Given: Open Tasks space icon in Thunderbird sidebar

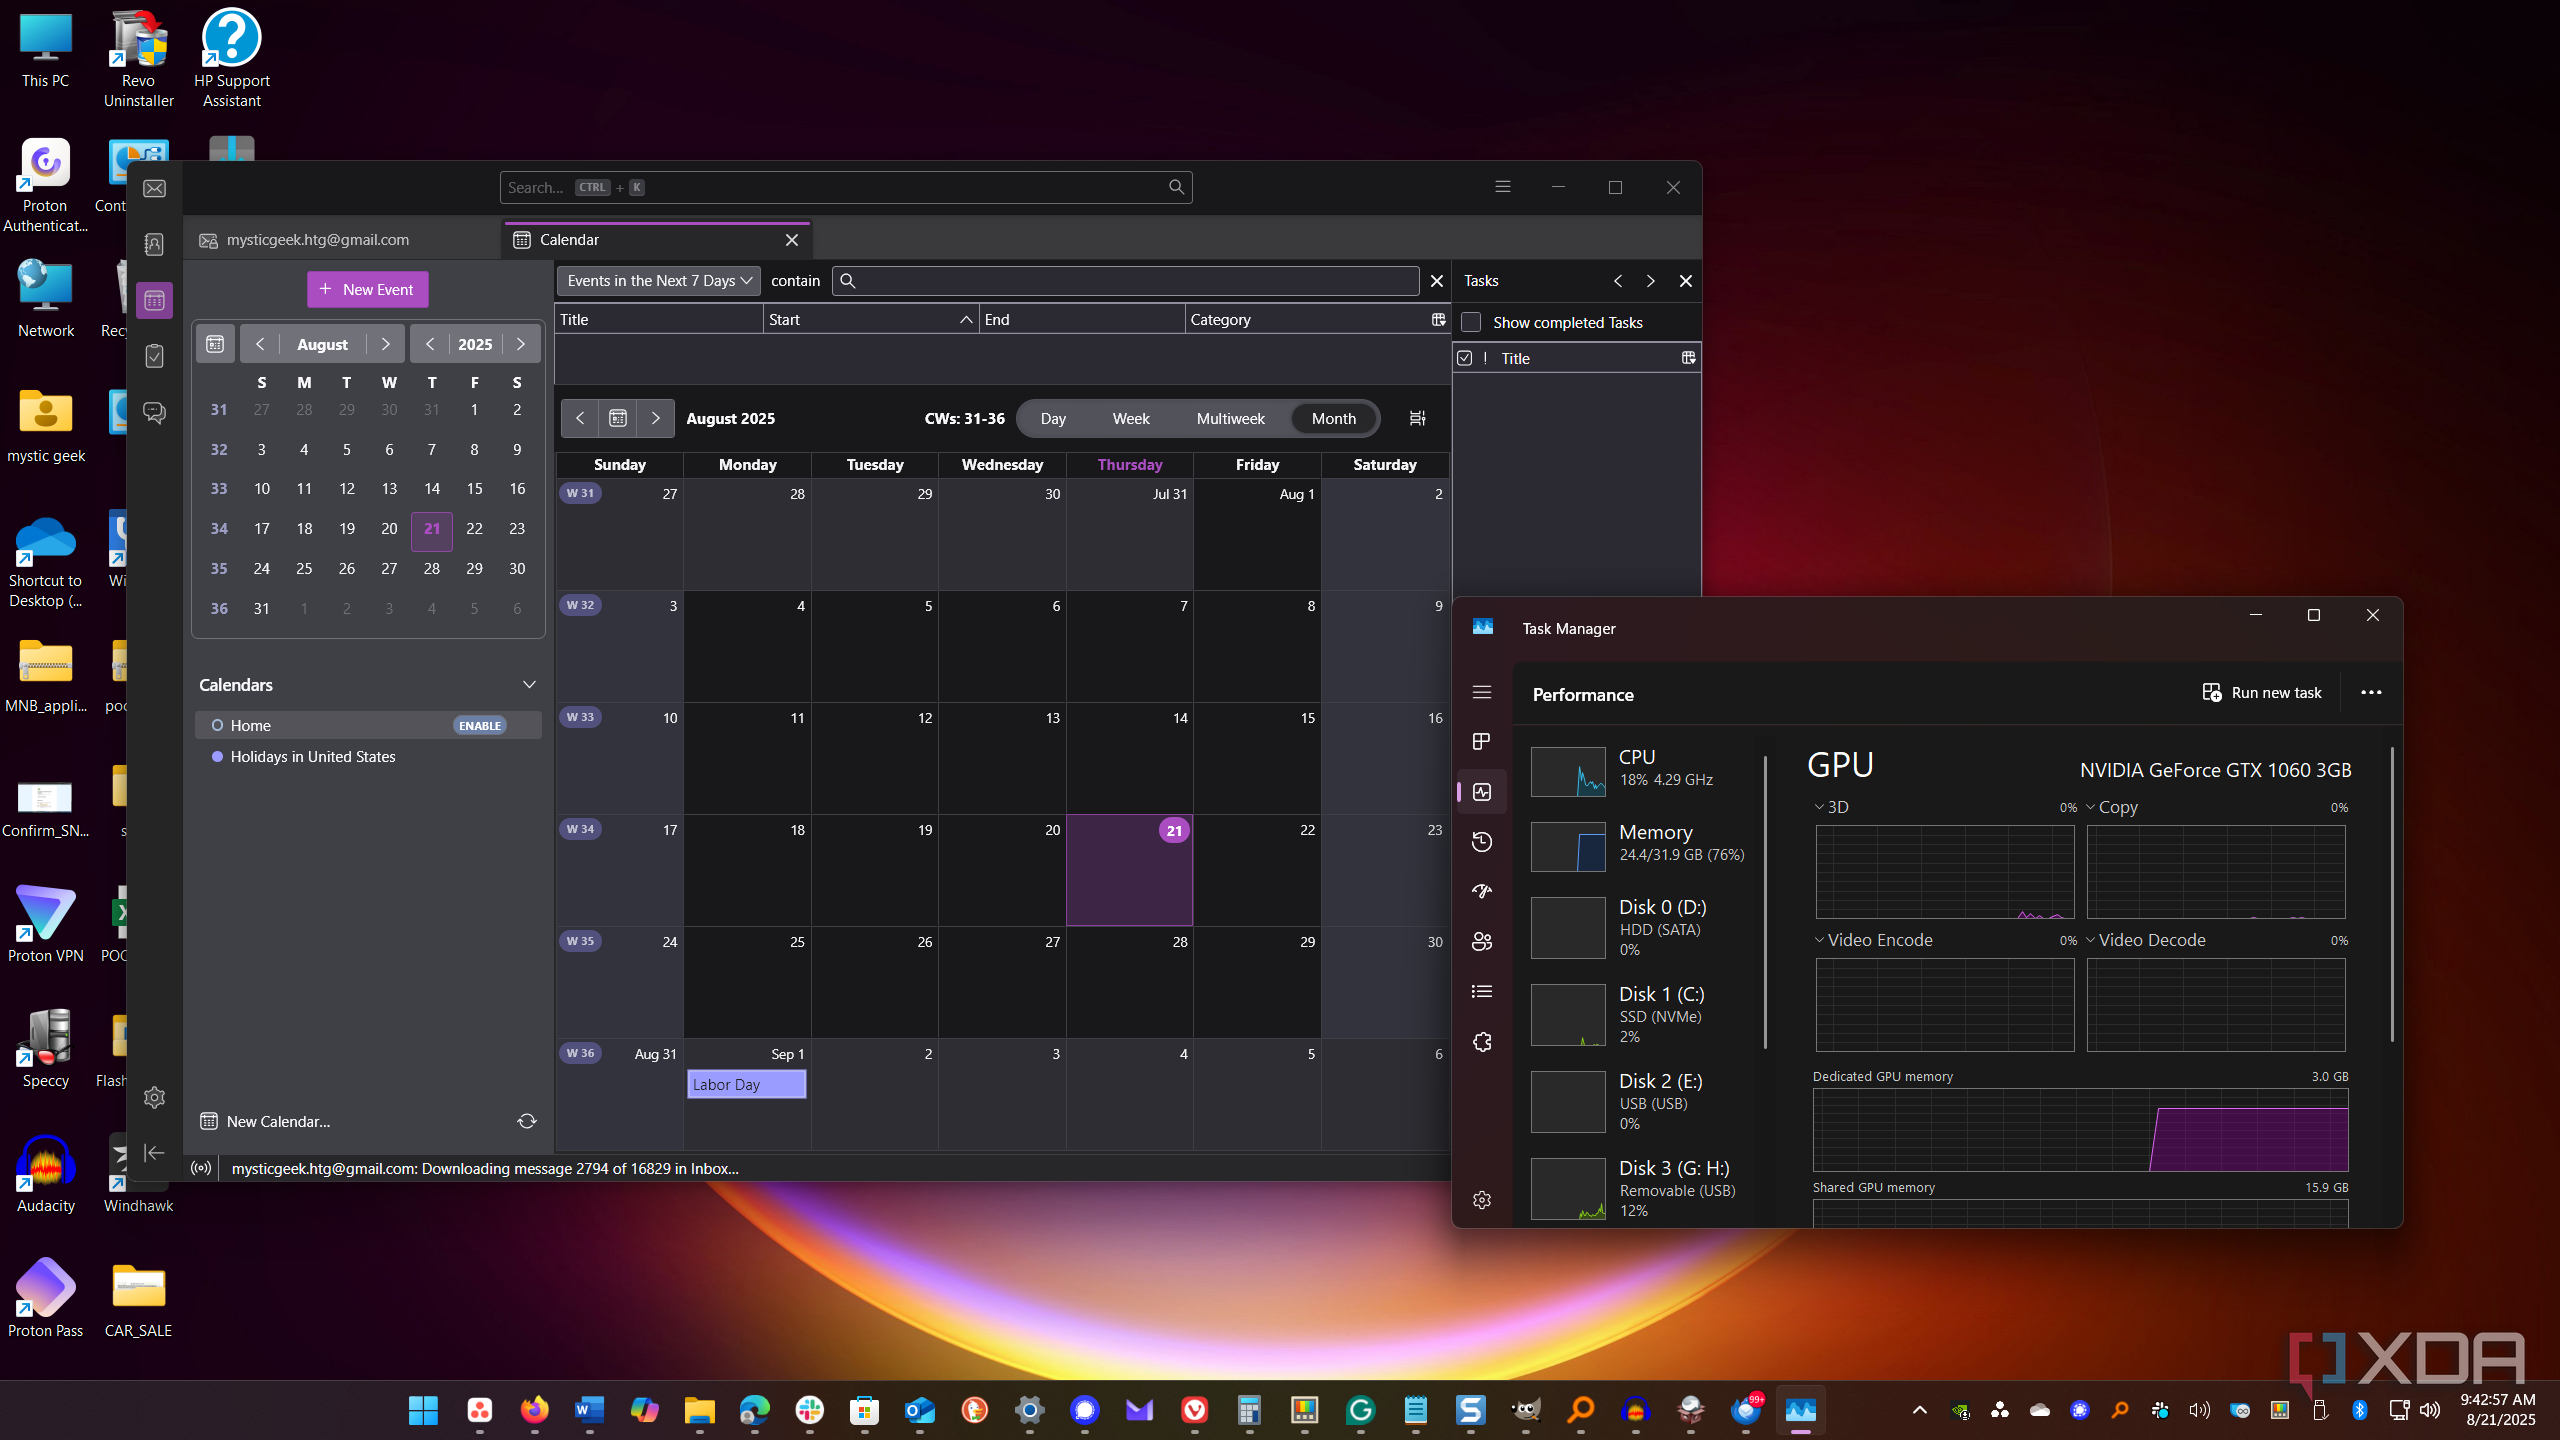Looking at the screenshot, I should 154,356.
